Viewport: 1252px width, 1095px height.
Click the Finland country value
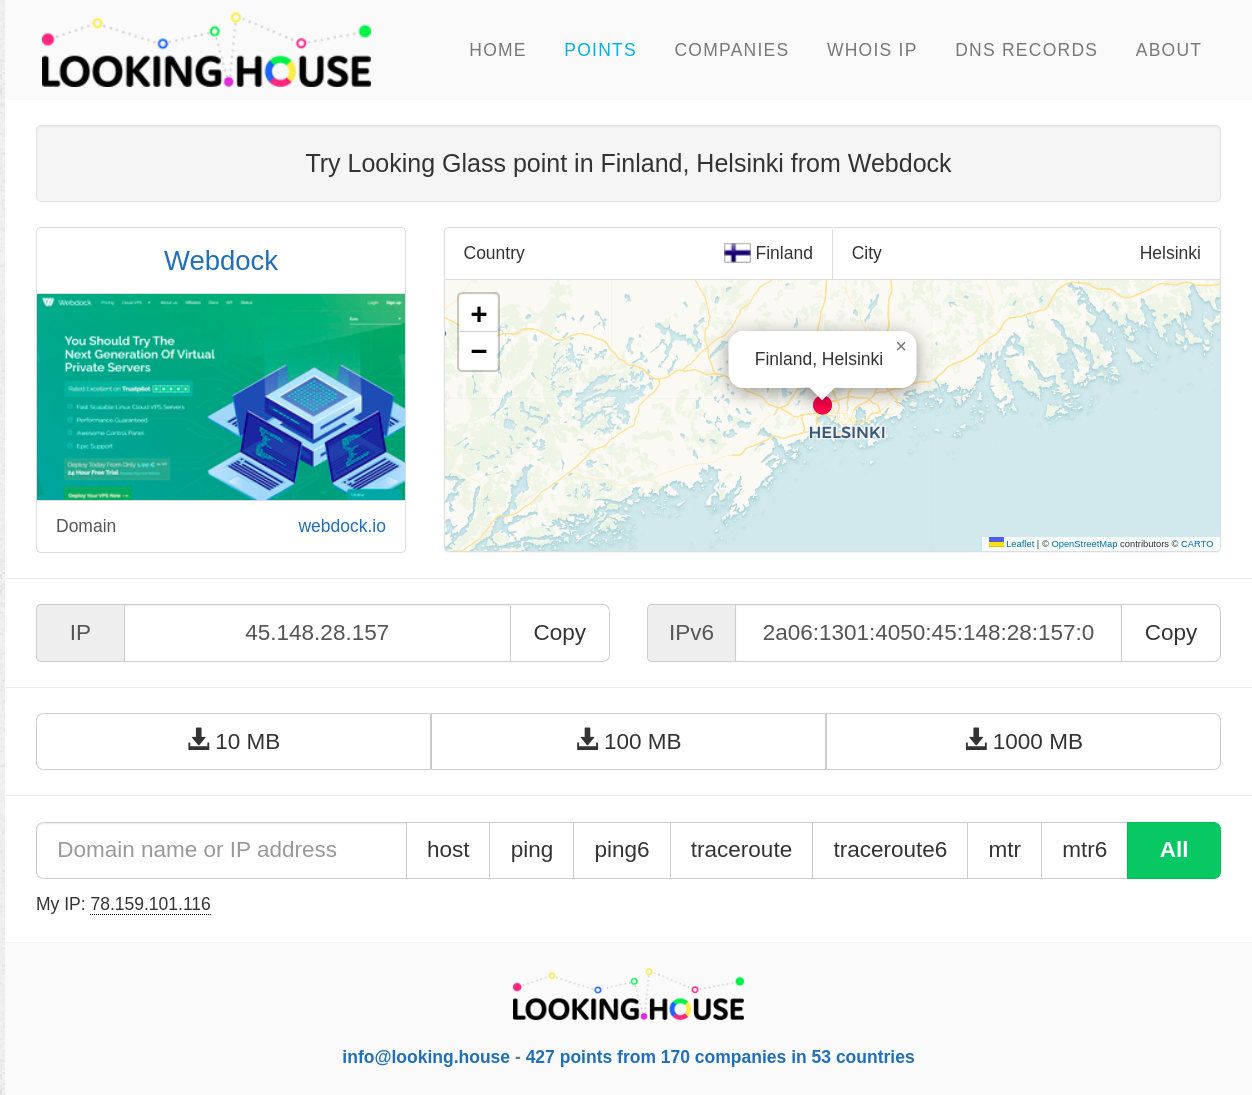[x=784, y=253]
